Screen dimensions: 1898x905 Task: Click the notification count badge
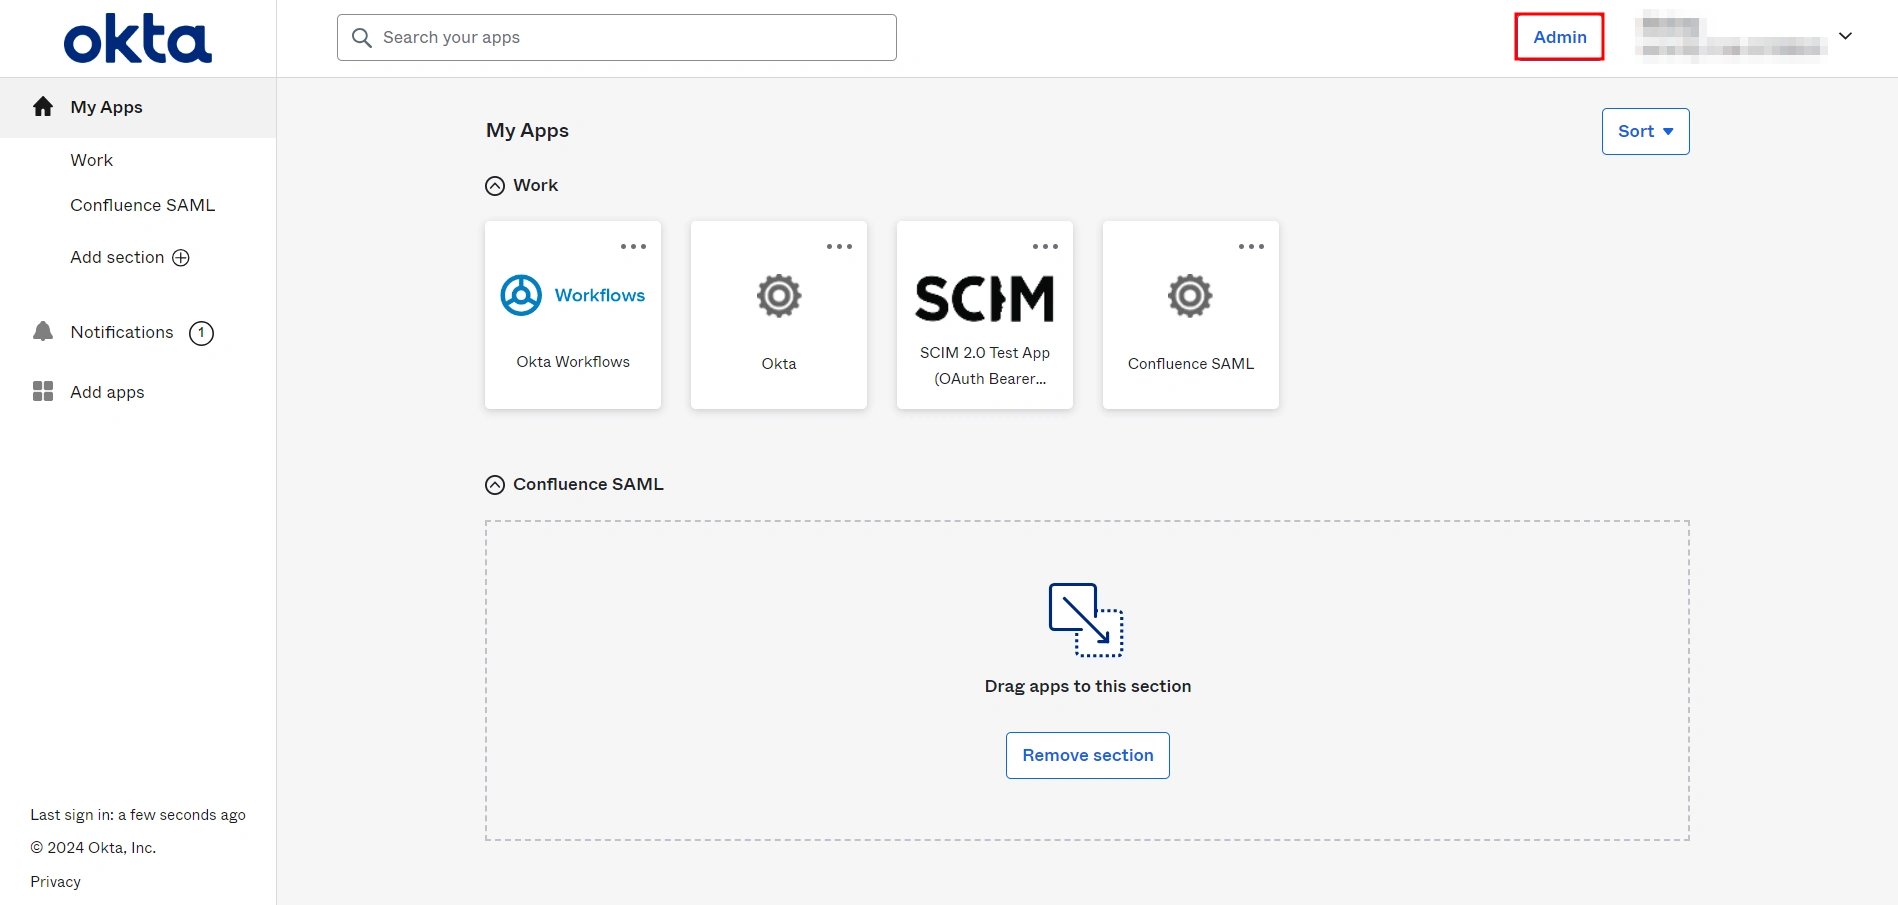coord(201,333)
